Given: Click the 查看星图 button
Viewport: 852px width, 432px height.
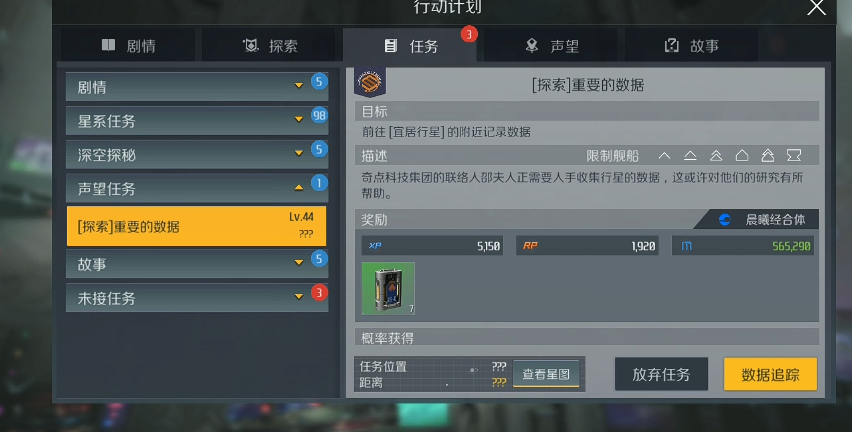Looking at the screenshot, I should pyautogui.click(x=546, y=374).
